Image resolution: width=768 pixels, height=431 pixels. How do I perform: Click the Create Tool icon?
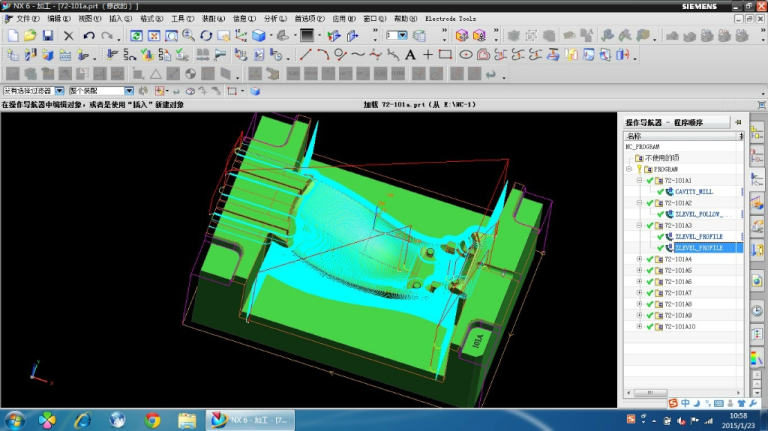(x=30, y=55)
